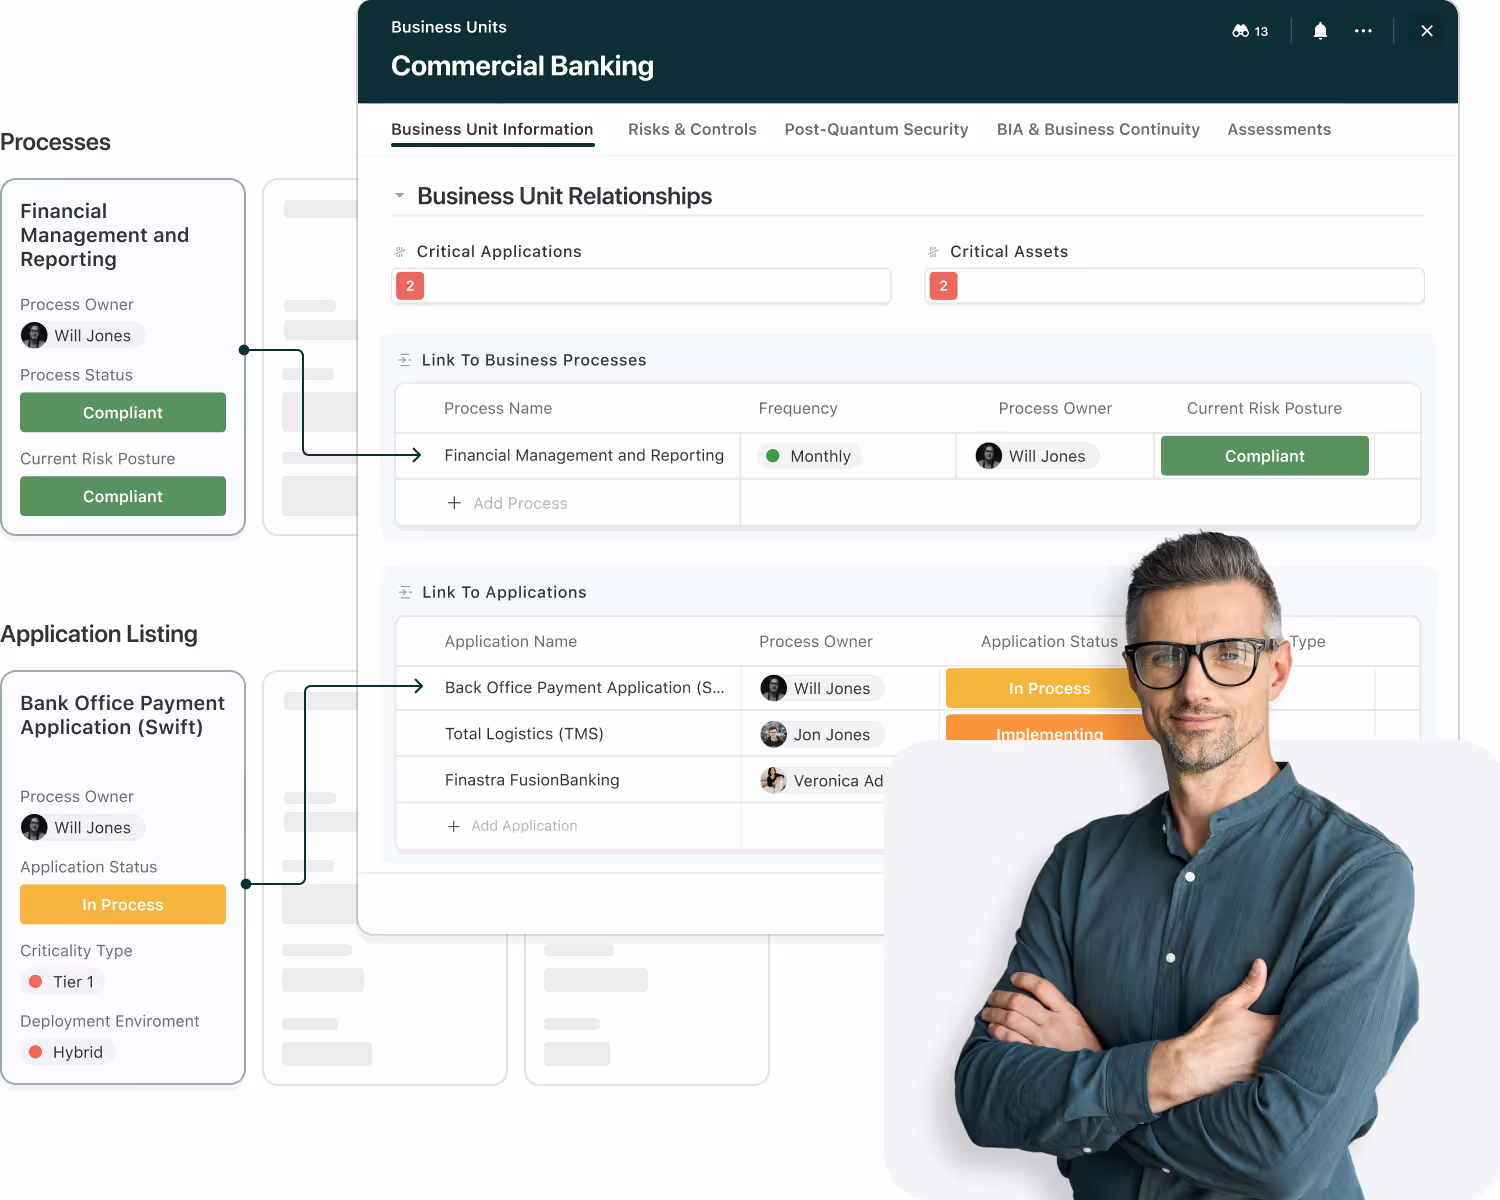This screenshot has width=1500, height=1200.
Task: Click the Critical Assets field icon
Action: point(933,252)
